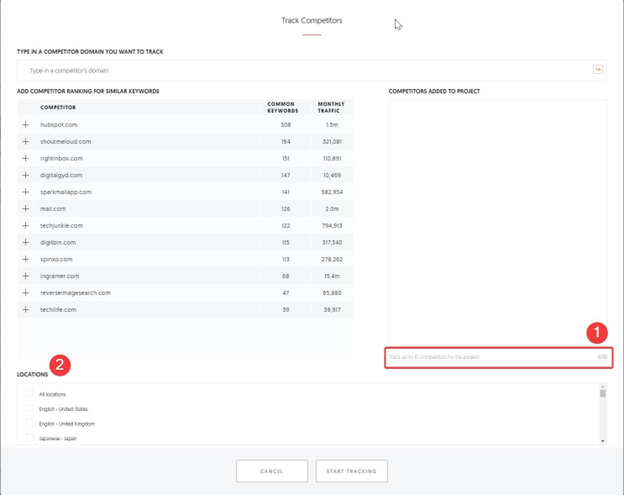The image size is (624, 495).
Task: Select the Japanese - Japan location checkbox
Action: (30, 438)
